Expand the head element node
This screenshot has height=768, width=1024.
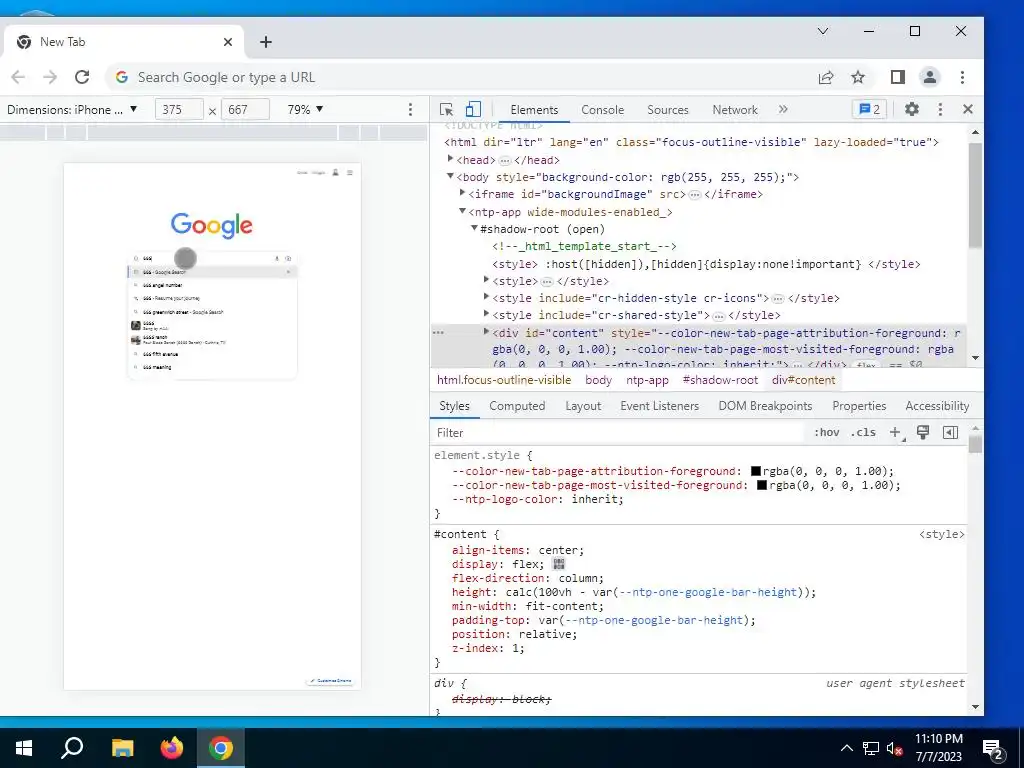click(450, 159)
